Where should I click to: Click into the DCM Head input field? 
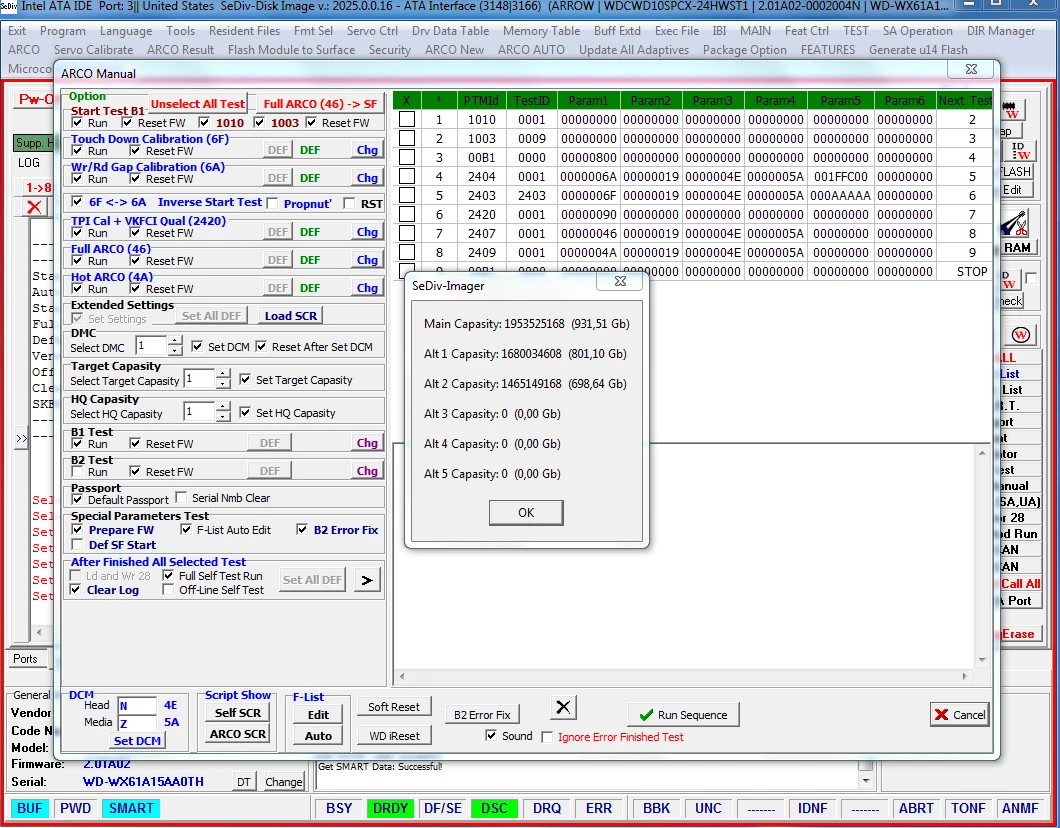point(137,706)
